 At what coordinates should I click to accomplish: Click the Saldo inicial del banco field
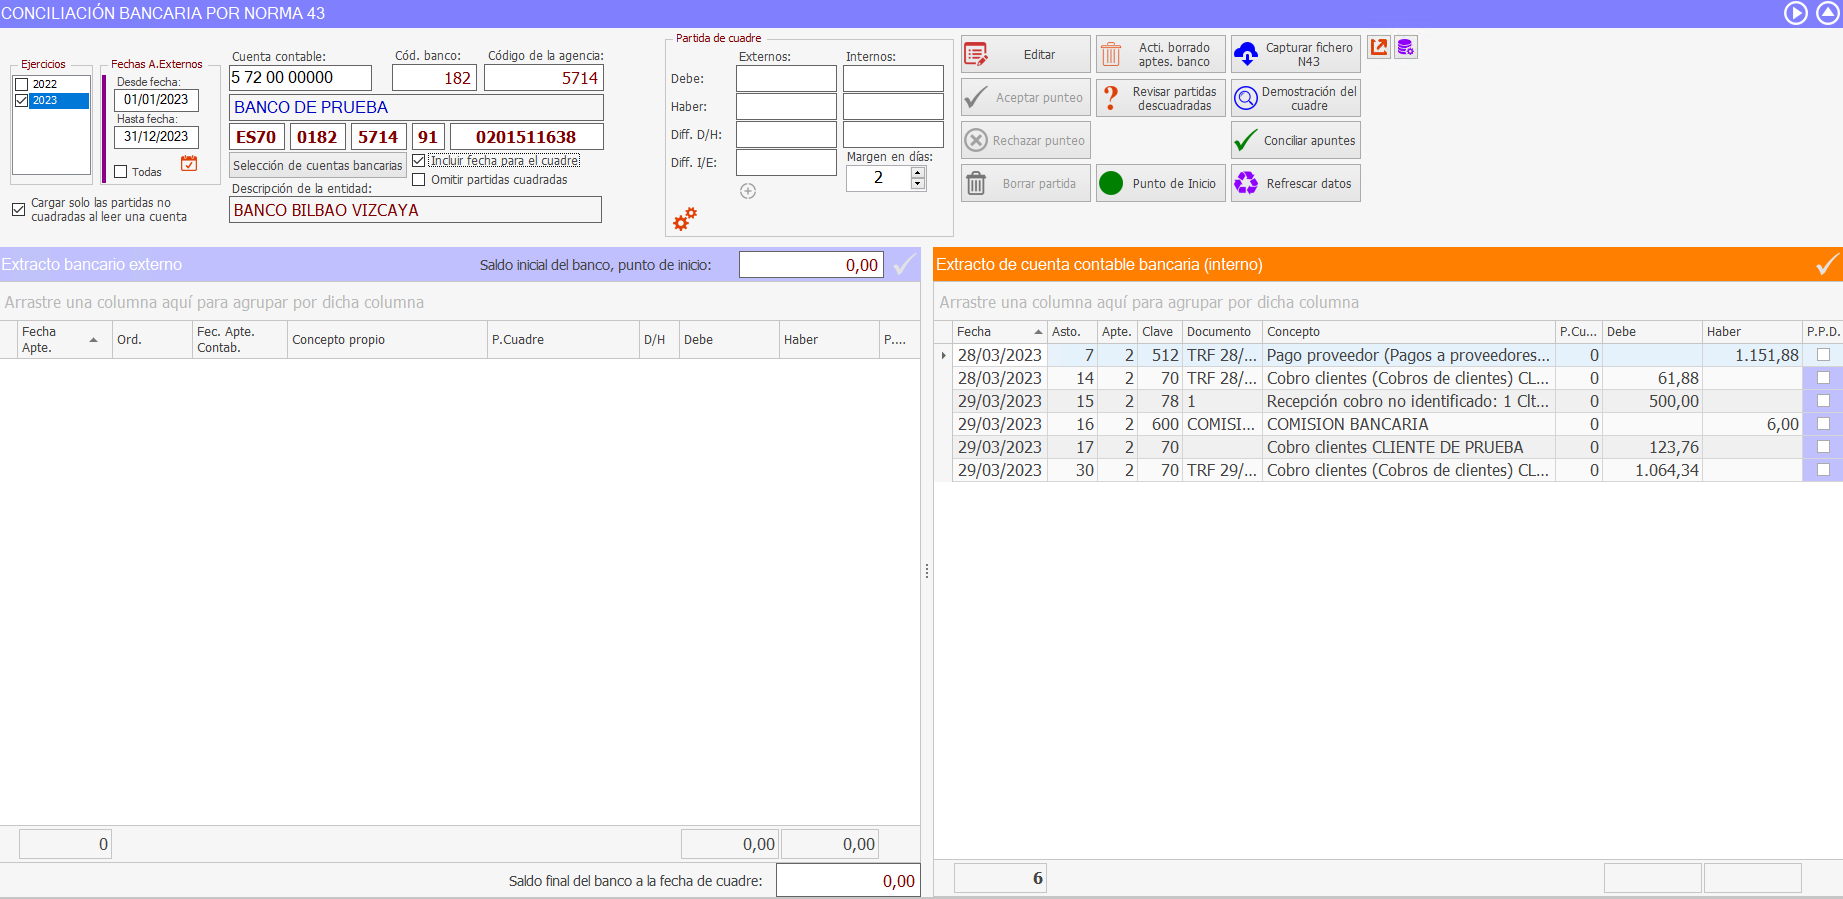[x=811, y=265]
